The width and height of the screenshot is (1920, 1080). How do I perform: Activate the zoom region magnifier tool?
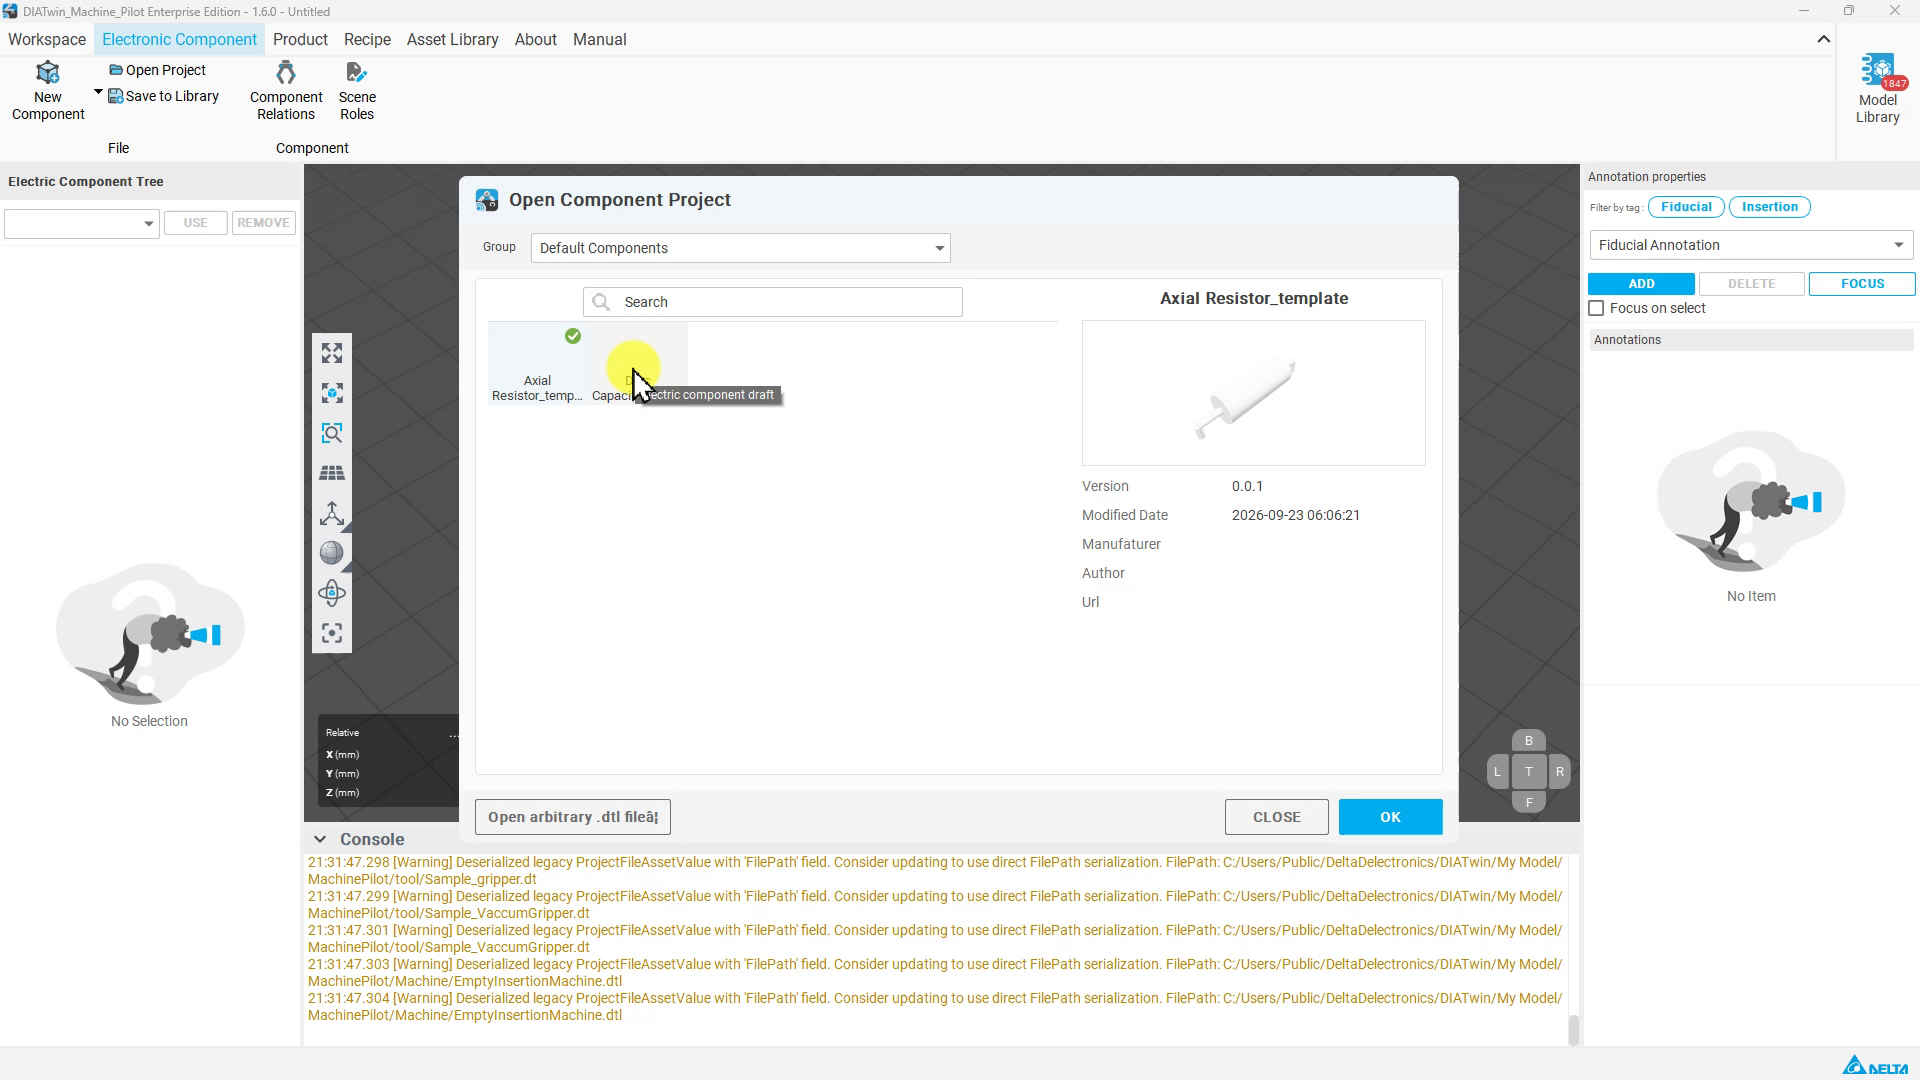(332, 433)
